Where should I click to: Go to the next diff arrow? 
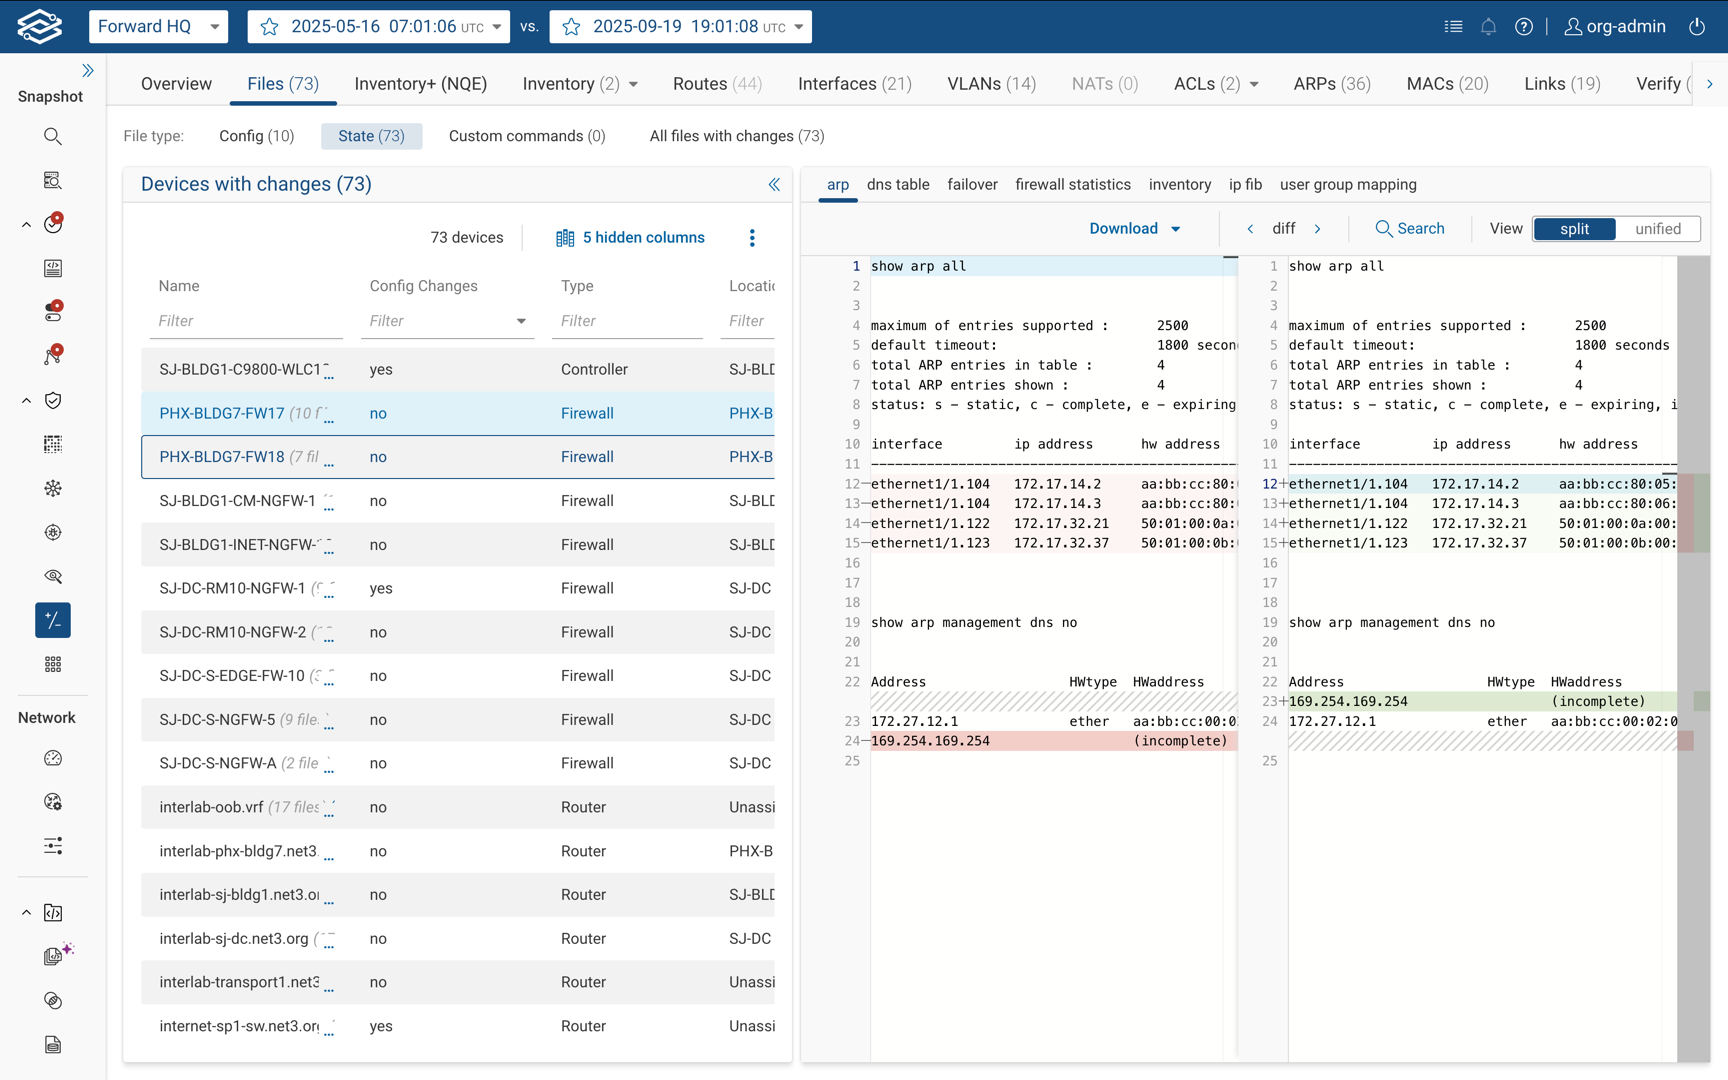[x=1318, y=229]
